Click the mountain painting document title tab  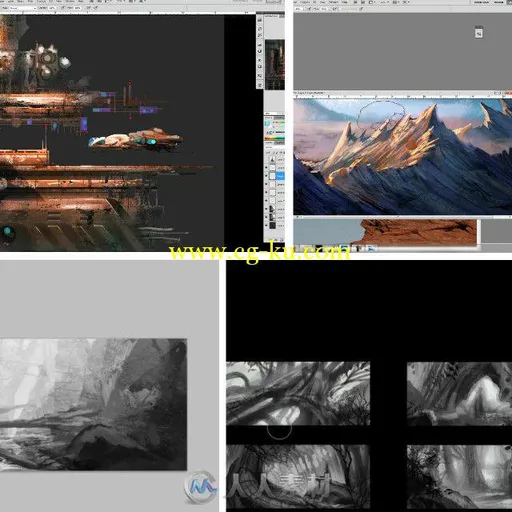(310, 93)
